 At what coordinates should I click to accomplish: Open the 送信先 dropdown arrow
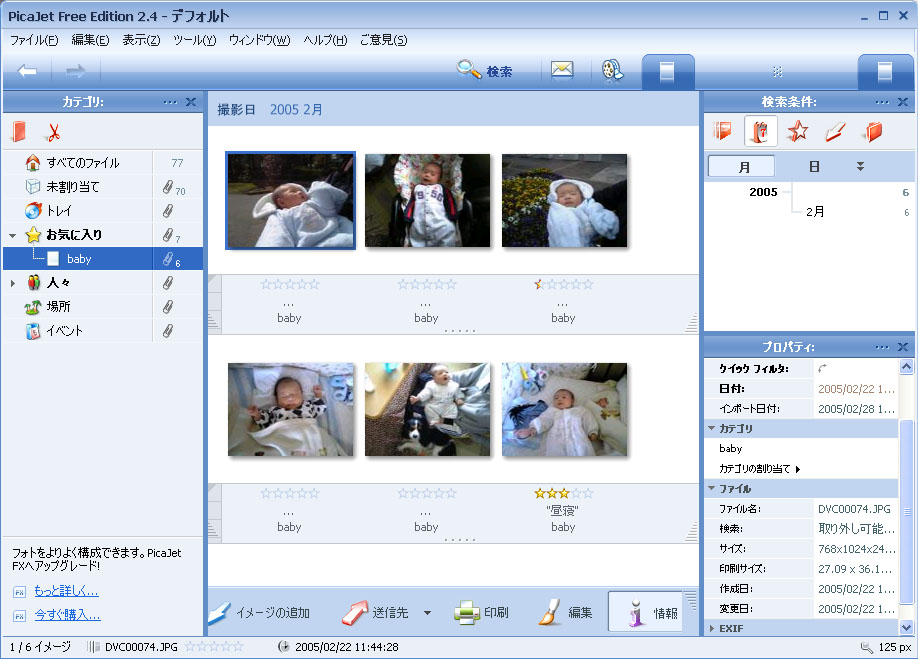(427, 613)
